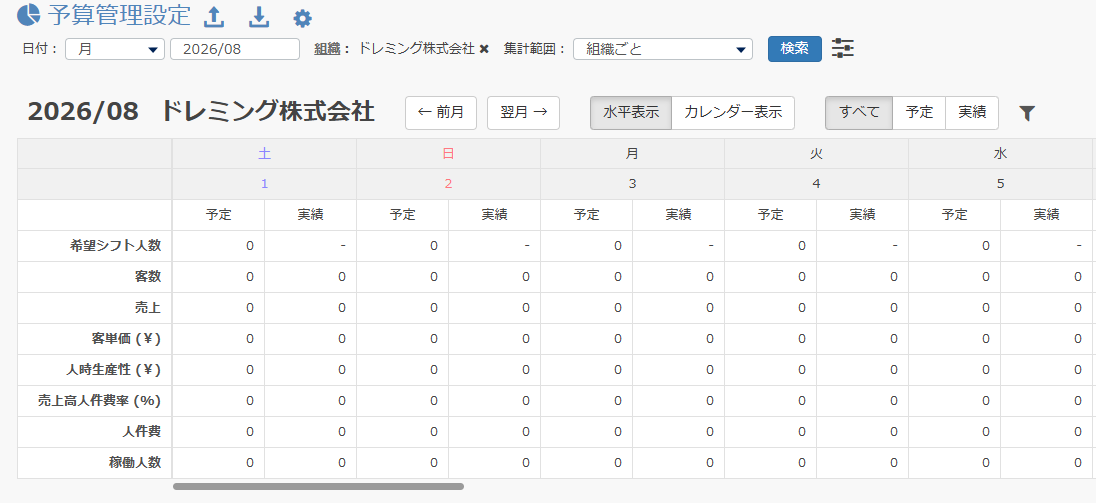Go to the previous month with ← 前月
Image resolution: width=1096 pixels, height=503 pixels.
(x=441, y=113)
